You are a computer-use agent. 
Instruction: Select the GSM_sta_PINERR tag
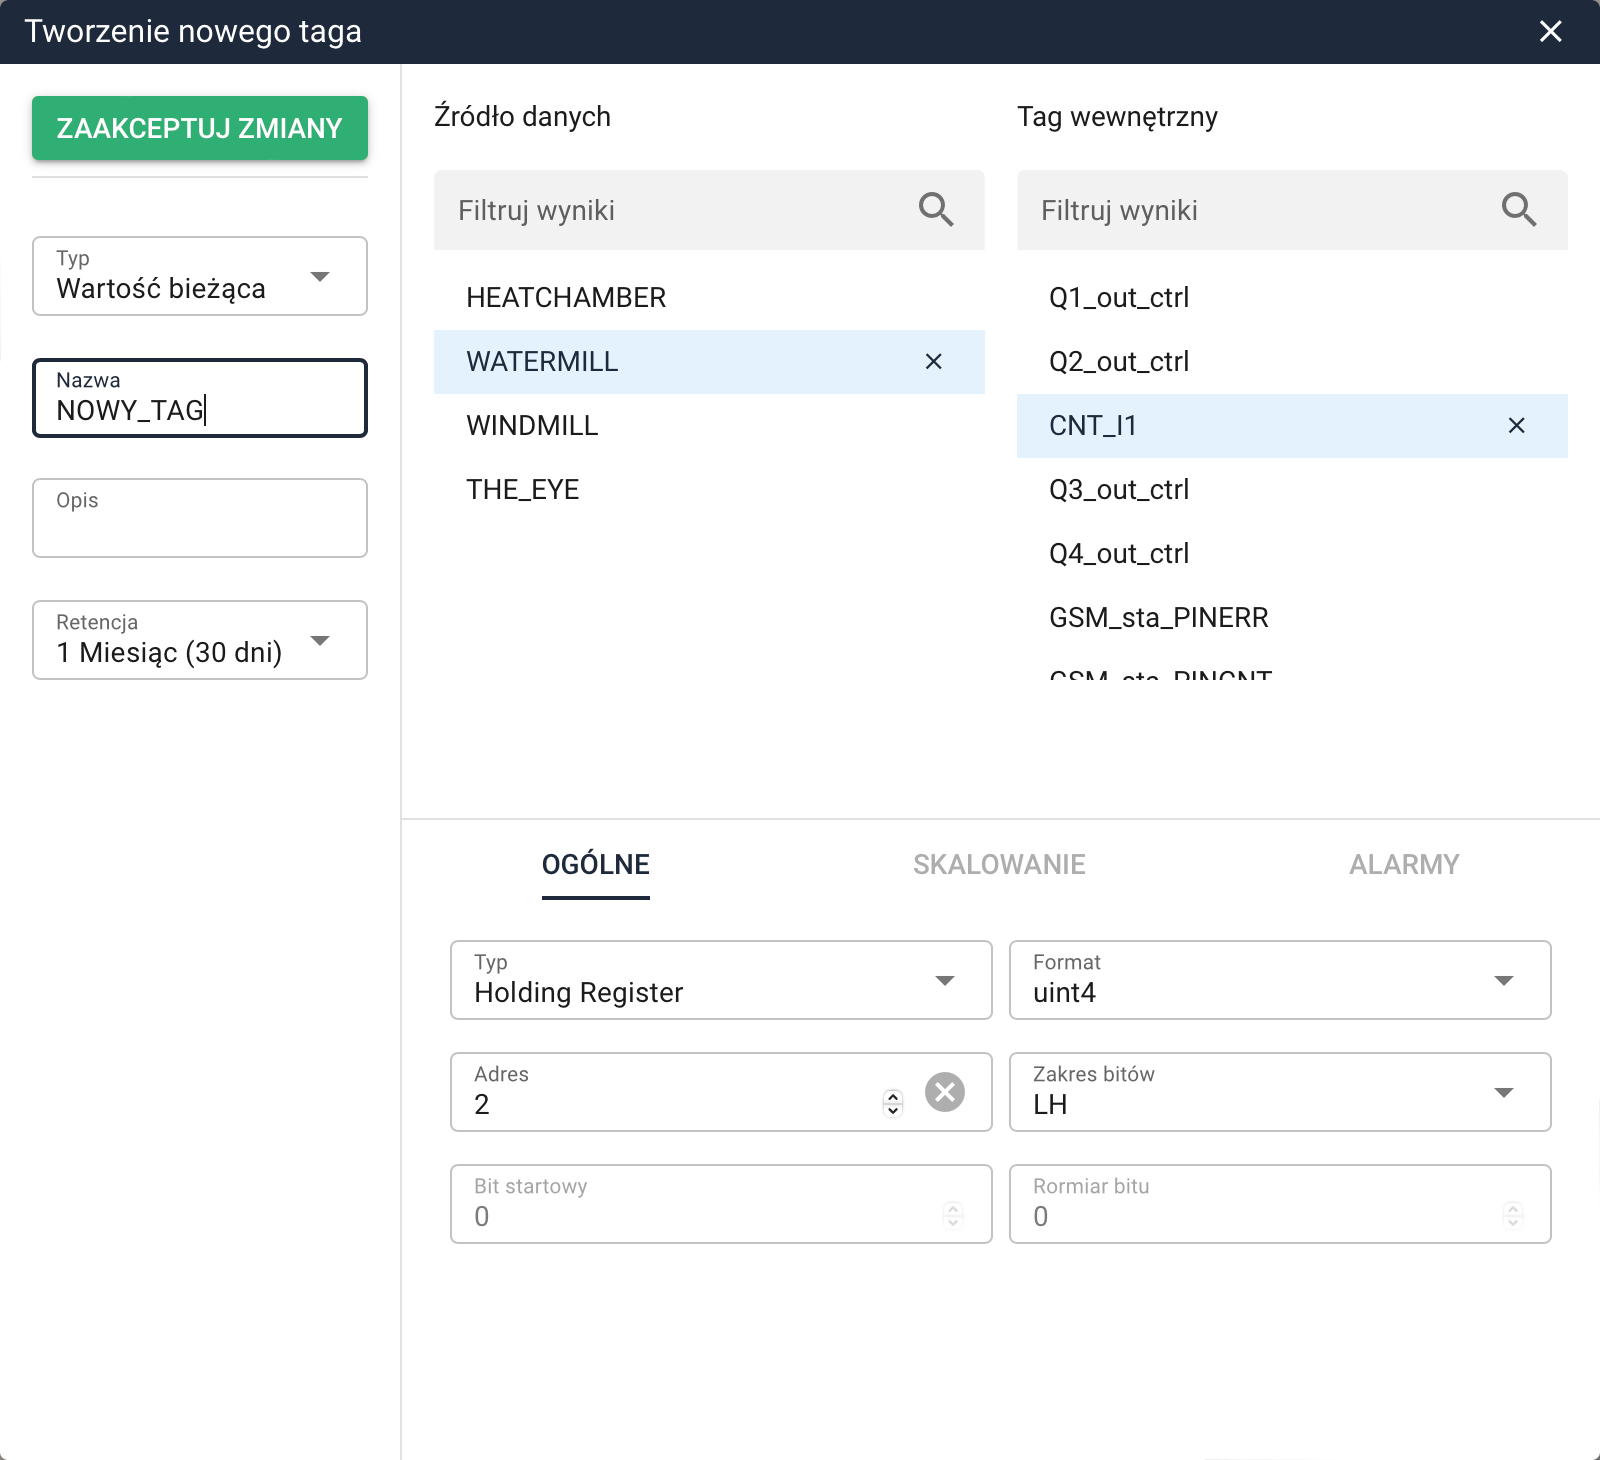pyautogui.click(x=1292, y=618)
